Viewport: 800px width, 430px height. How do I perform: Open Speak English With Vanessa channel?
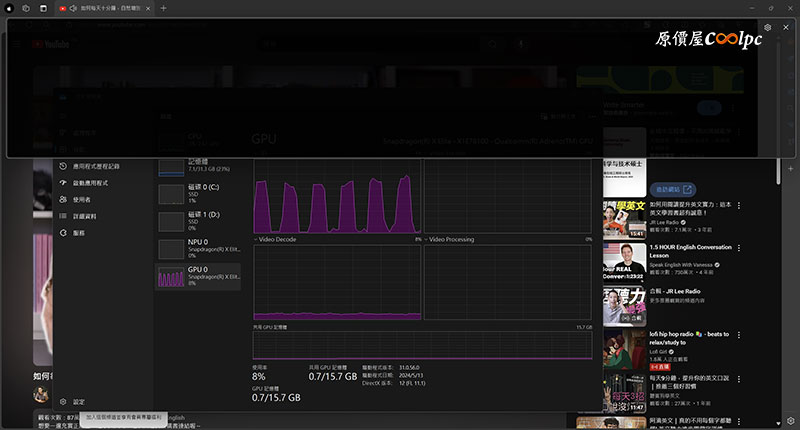point(681,265)
